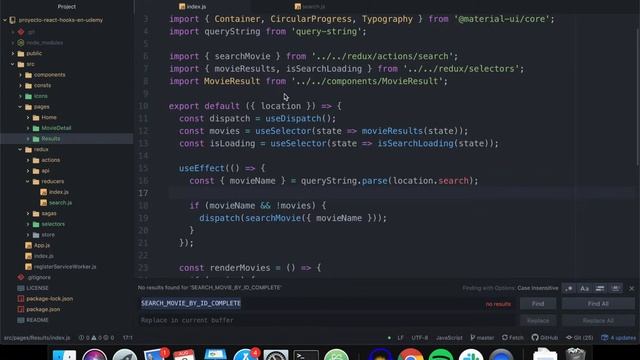Expand the consts folder
The image size is (640, 360).
coord(20,85)
